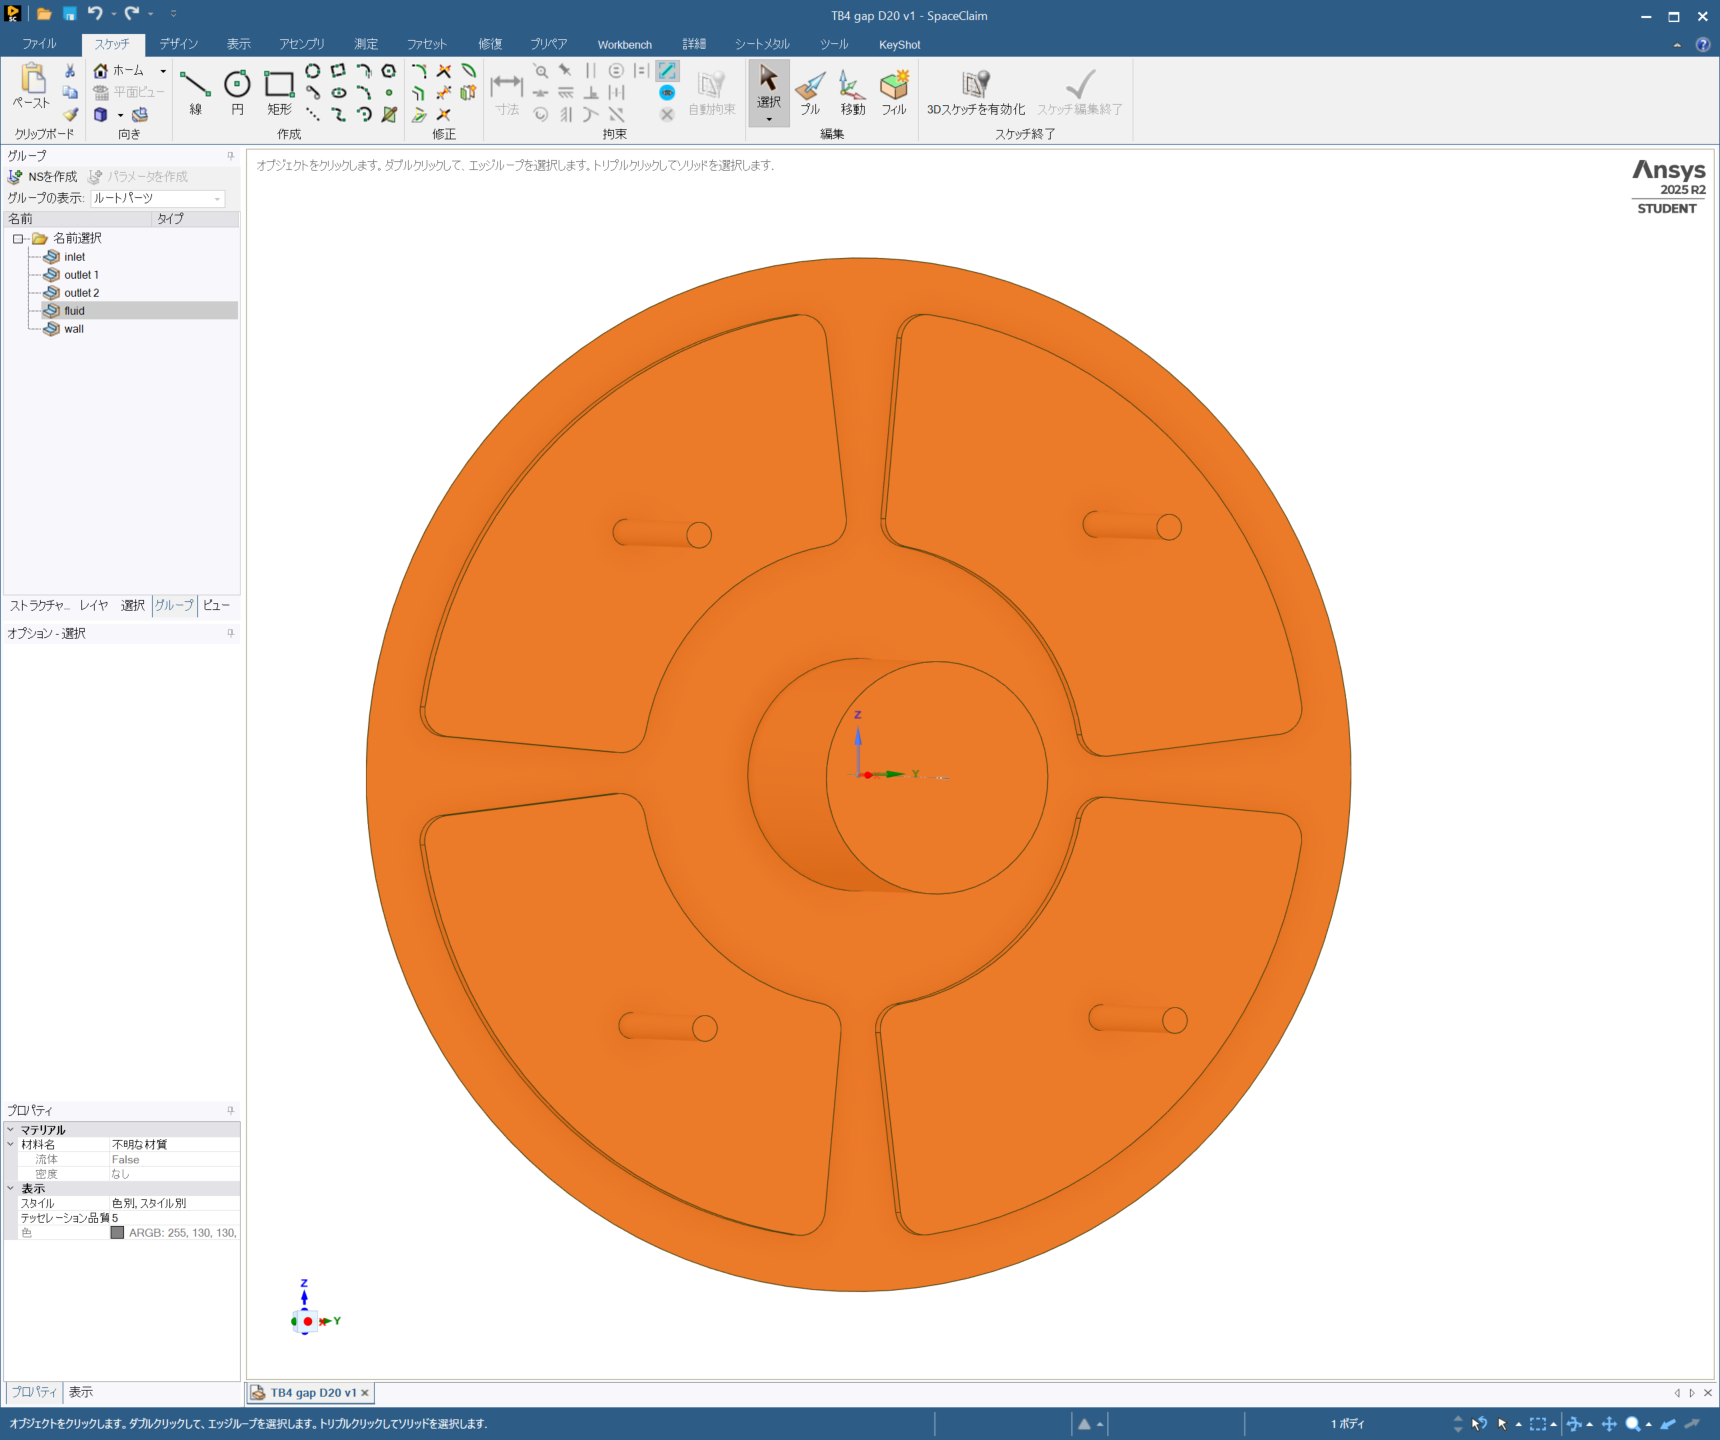Click the Paste (ペースト) clipboard icon

(x=32, y=86)
